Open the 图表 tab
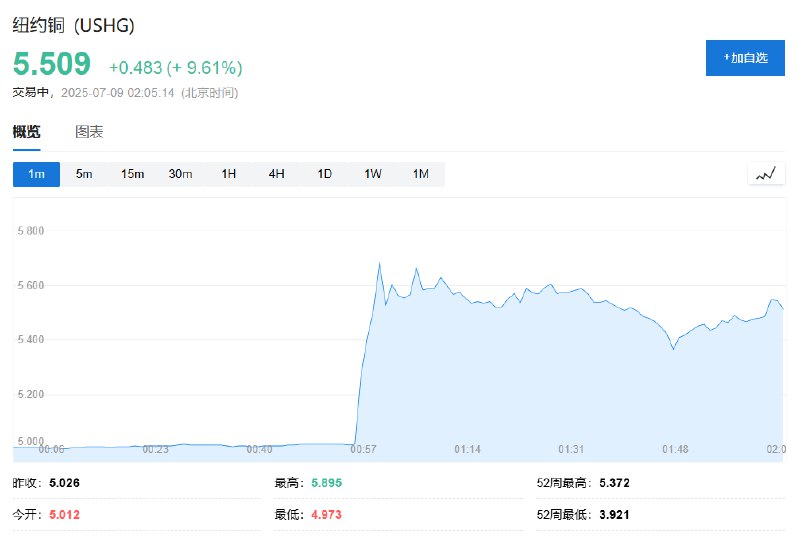800x538 pixels. (x=89, y=132)
